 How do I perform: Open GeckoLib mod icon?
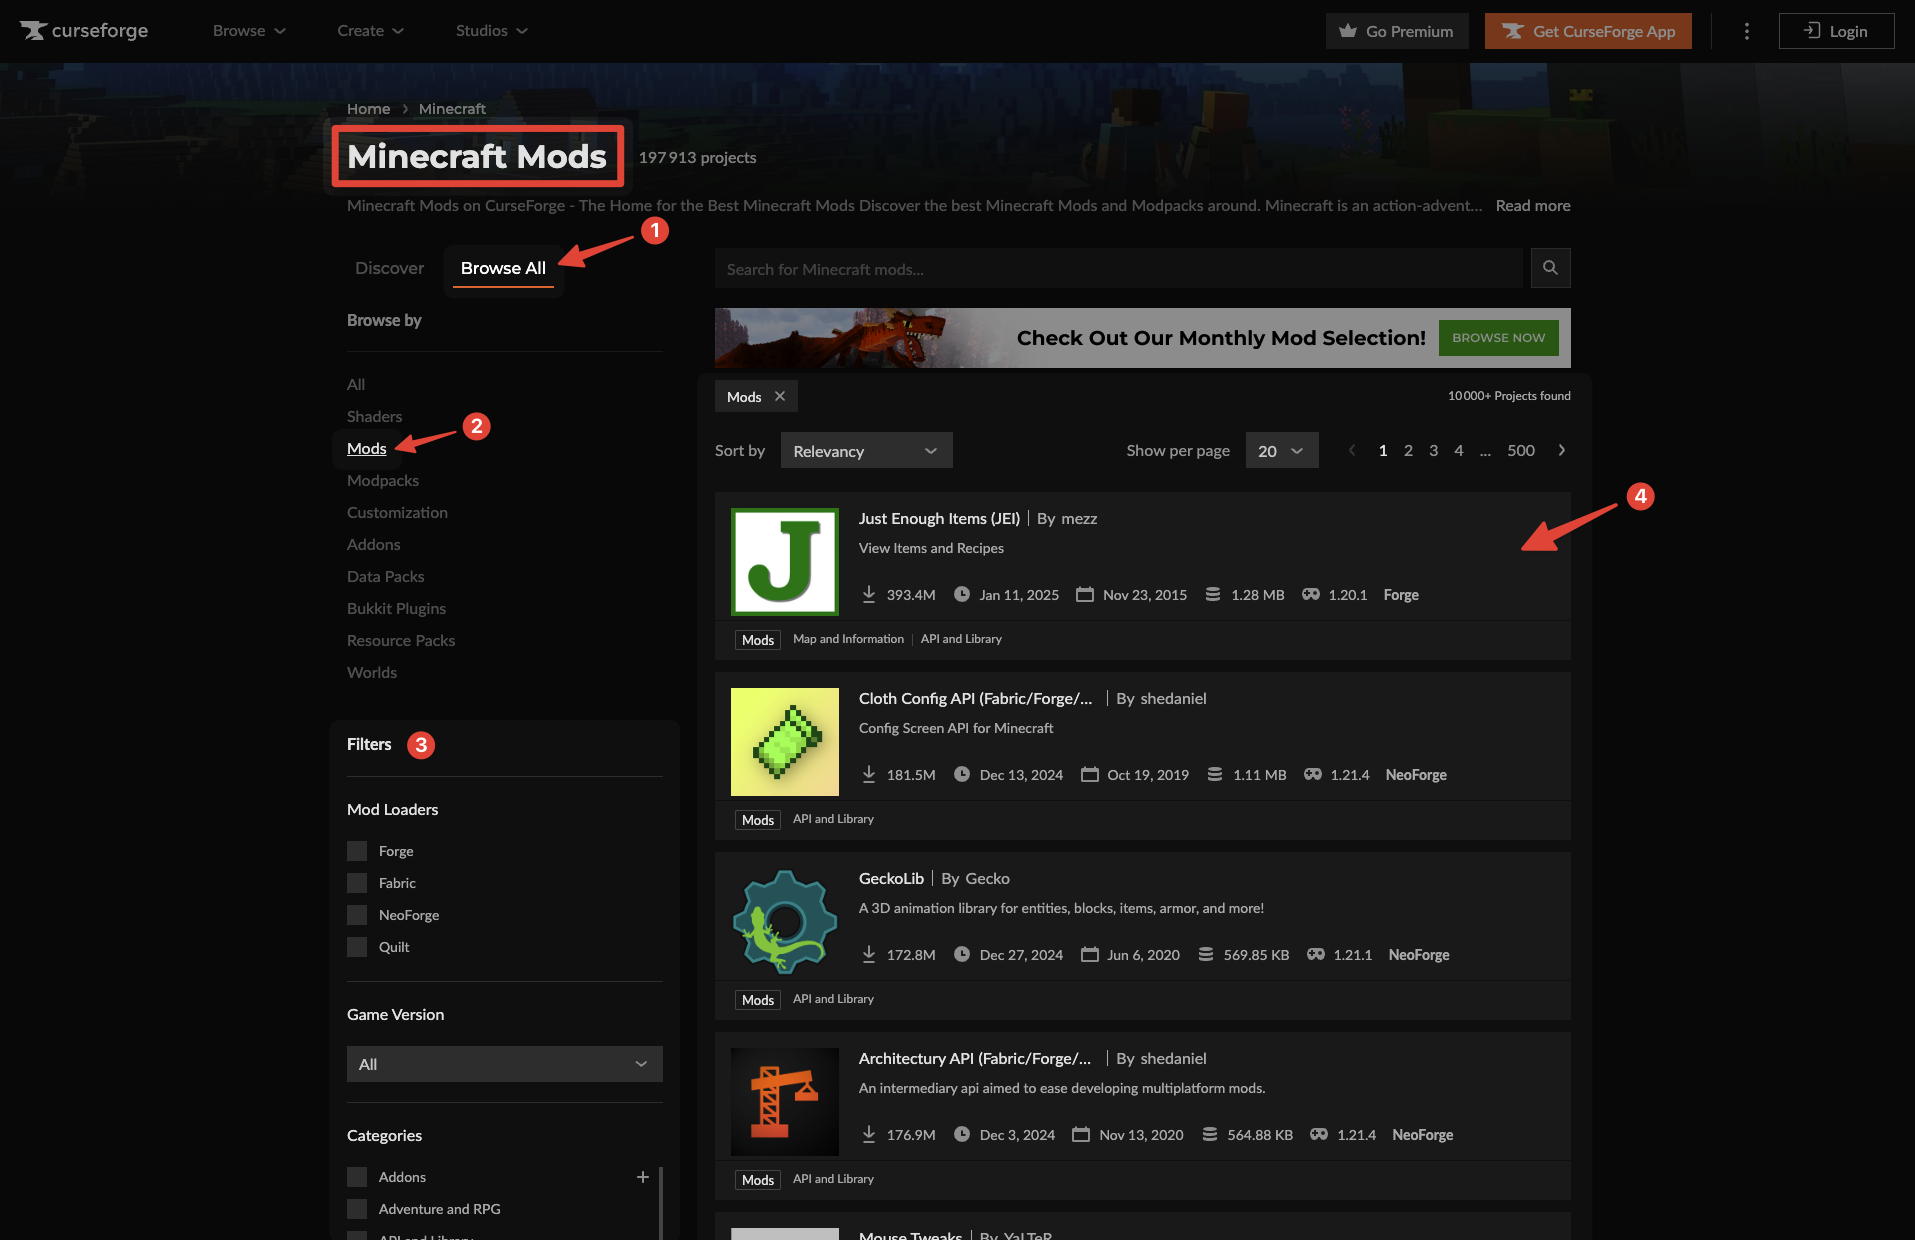click(785, 921)
